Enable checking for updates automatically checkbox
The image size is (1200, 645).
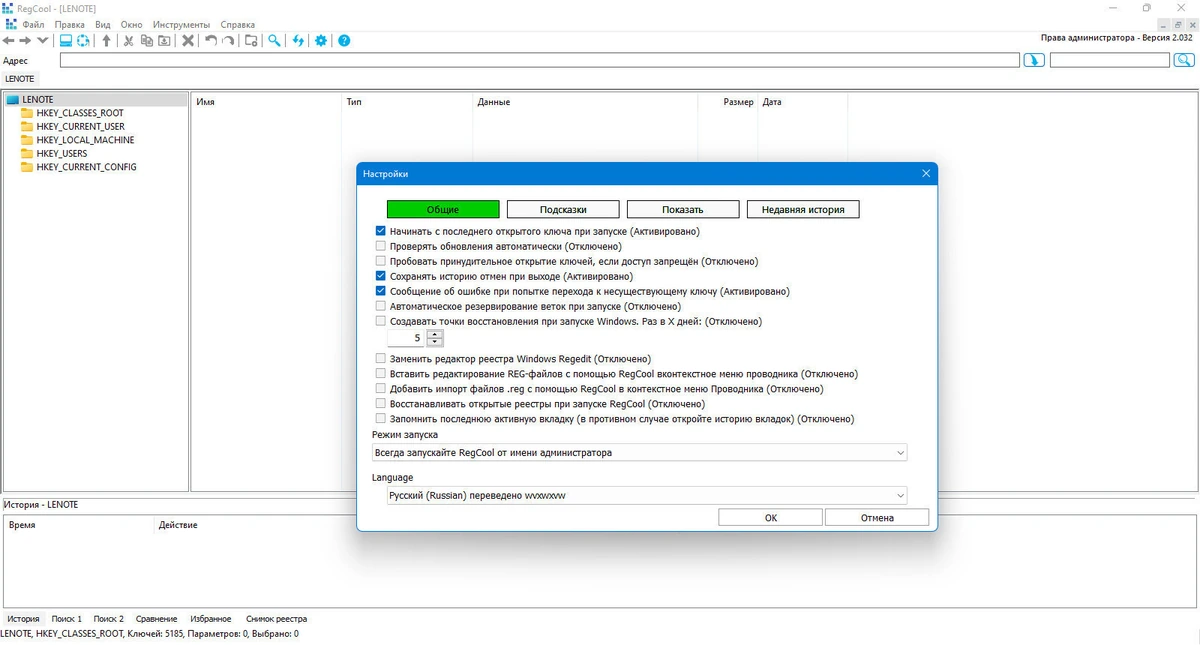point(380,246)
